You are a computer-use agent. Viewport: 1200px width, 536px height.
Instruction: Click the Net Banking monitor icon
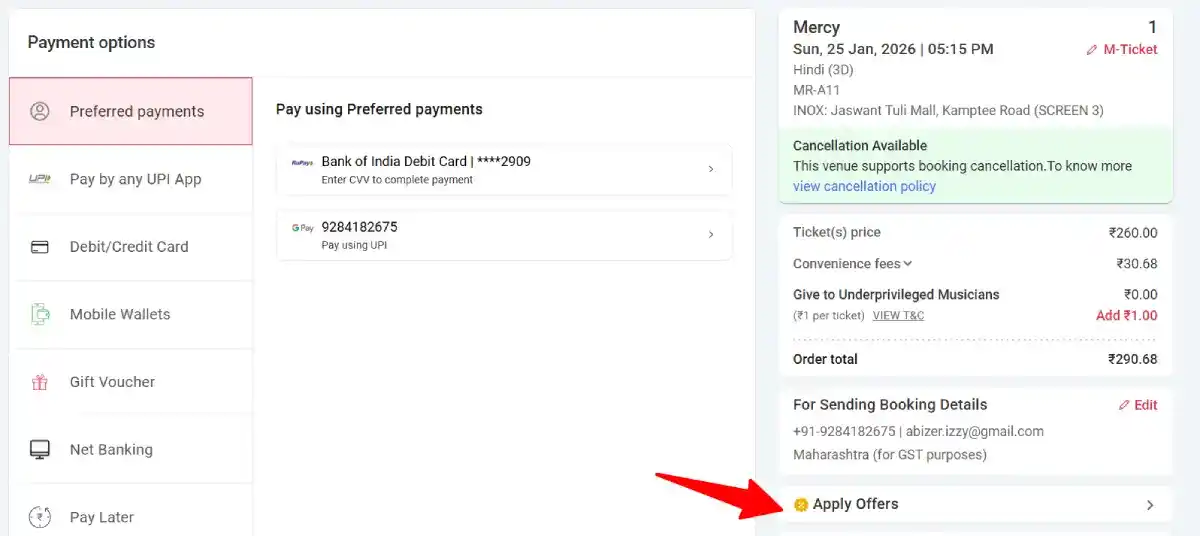40,450
